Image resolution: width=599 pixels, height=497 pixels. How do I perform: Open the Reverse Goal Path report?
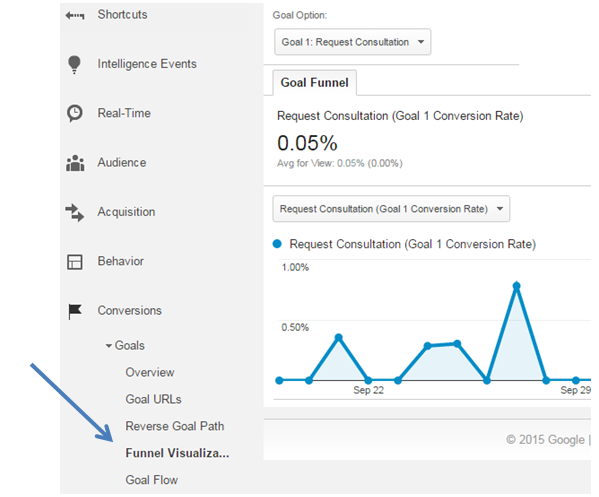[x=175, y=426]
